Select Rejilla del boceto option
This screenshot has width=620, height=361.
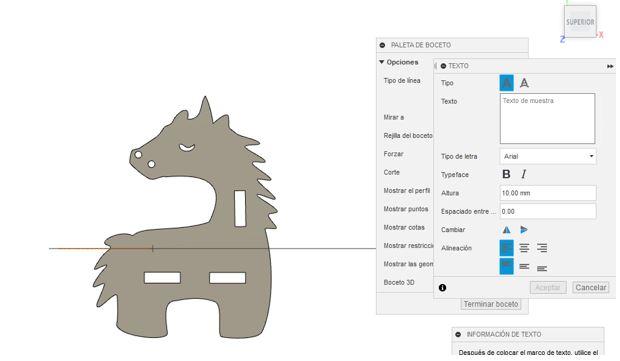point(408,136)
